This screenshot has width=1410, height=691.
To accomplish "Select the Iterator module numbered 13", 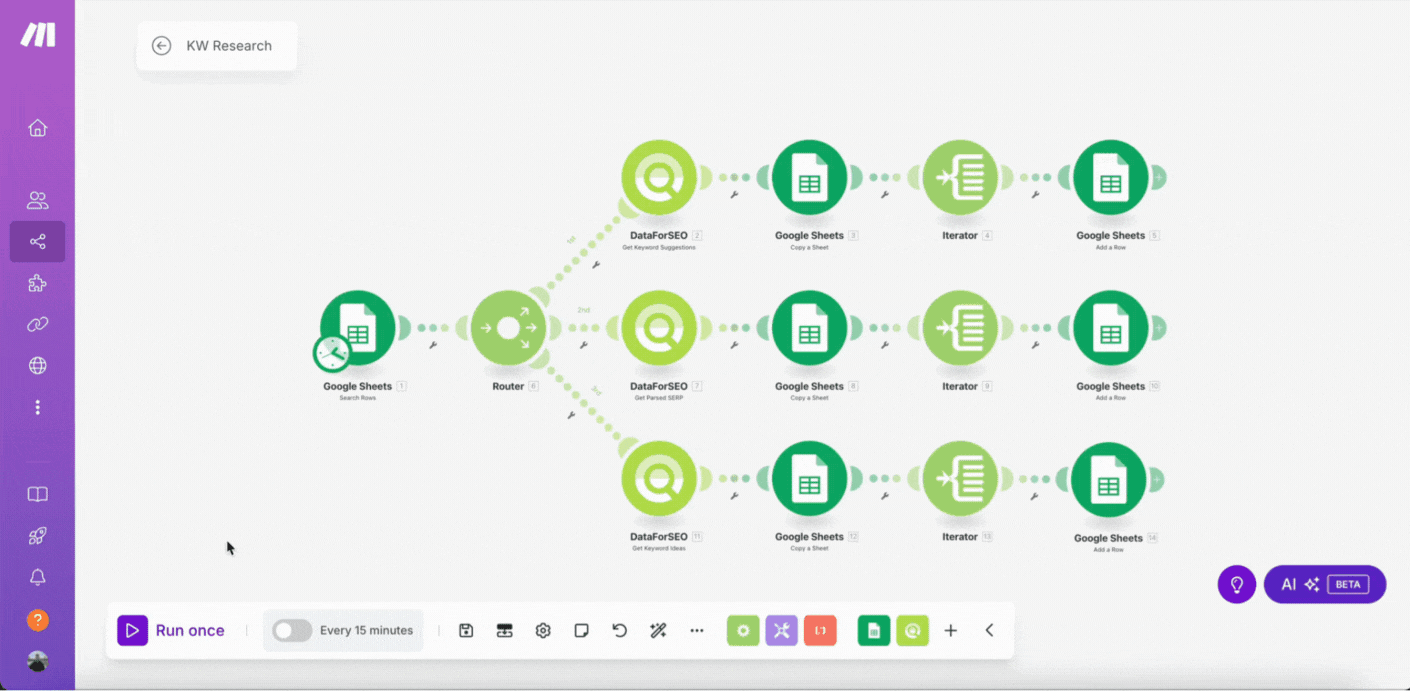I will click(x=960, y=480).
